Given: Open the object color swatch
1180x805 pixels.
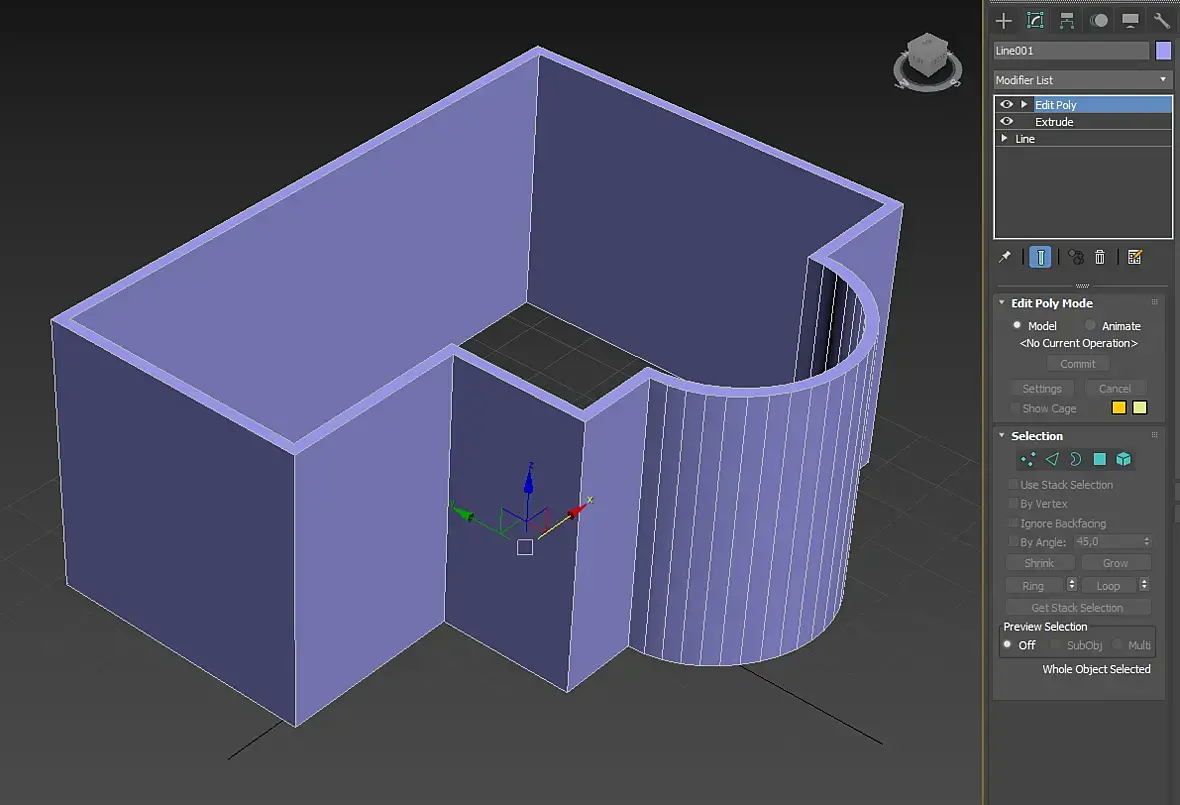Looking at the screenshot, I should 1163,50.
